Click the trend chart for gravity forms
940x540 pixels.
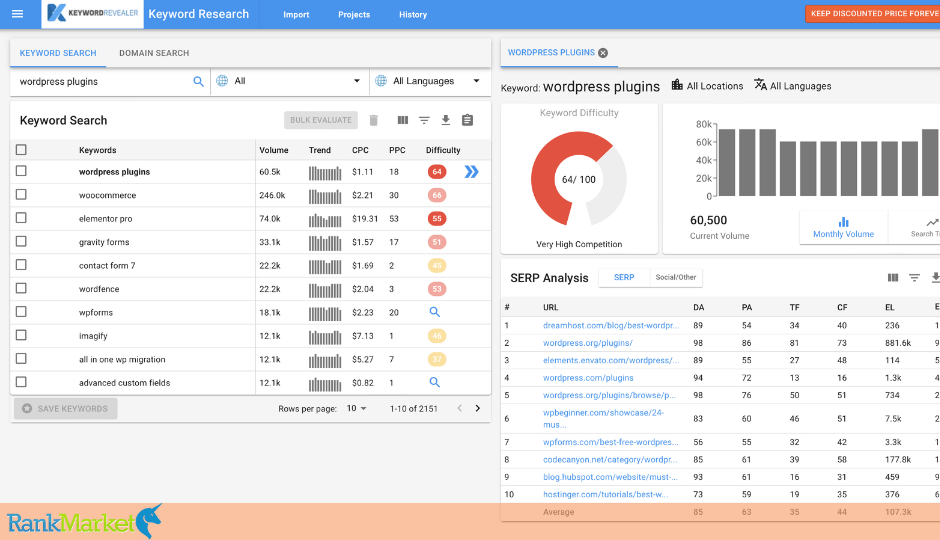325,243
